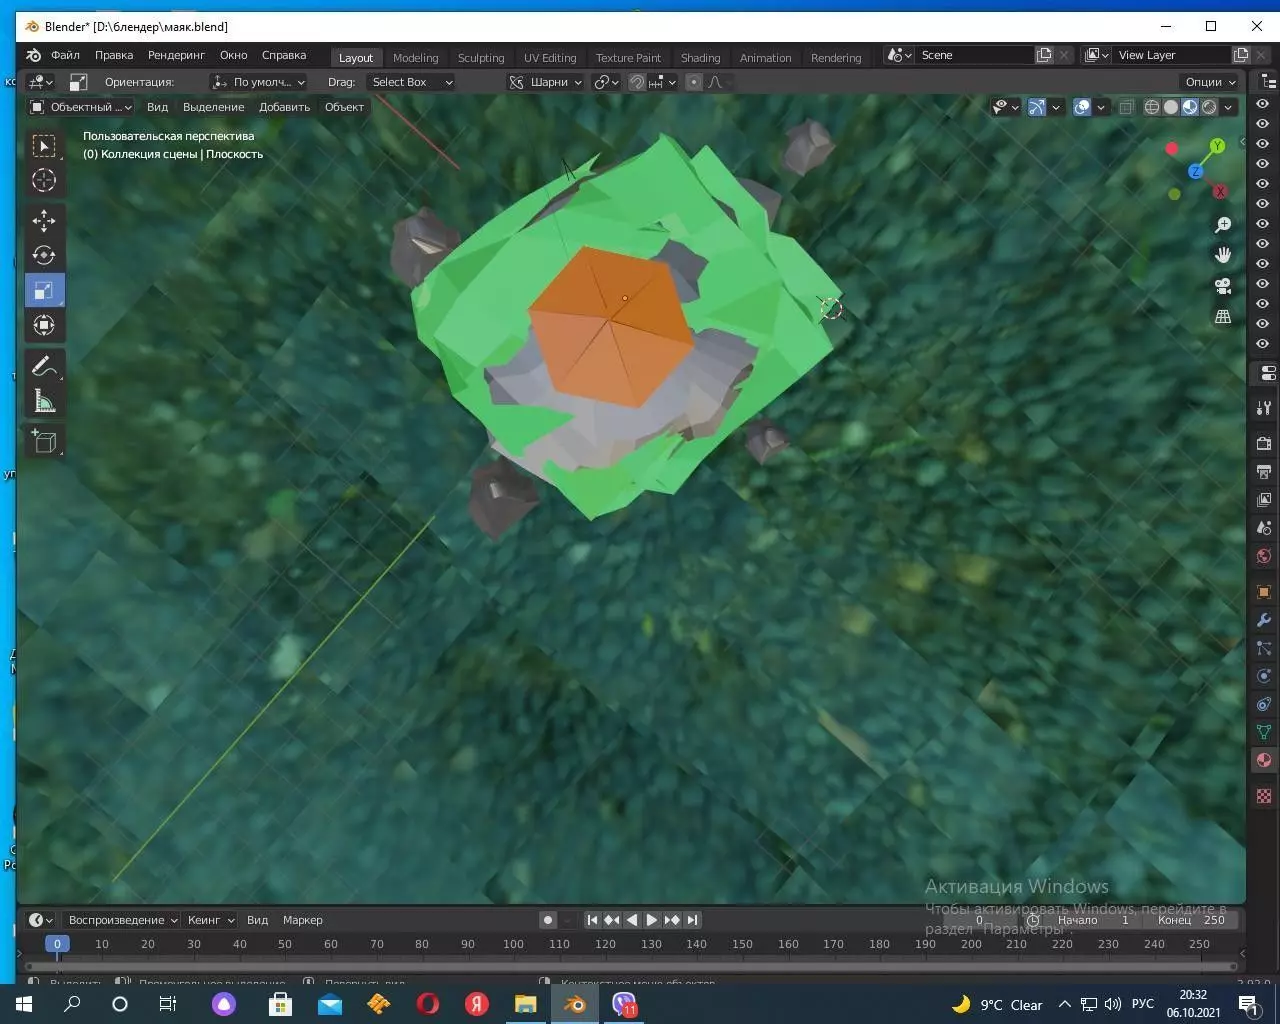Toggle proportional editing in the header
1280x1024 pixels.
click(694, 82)
